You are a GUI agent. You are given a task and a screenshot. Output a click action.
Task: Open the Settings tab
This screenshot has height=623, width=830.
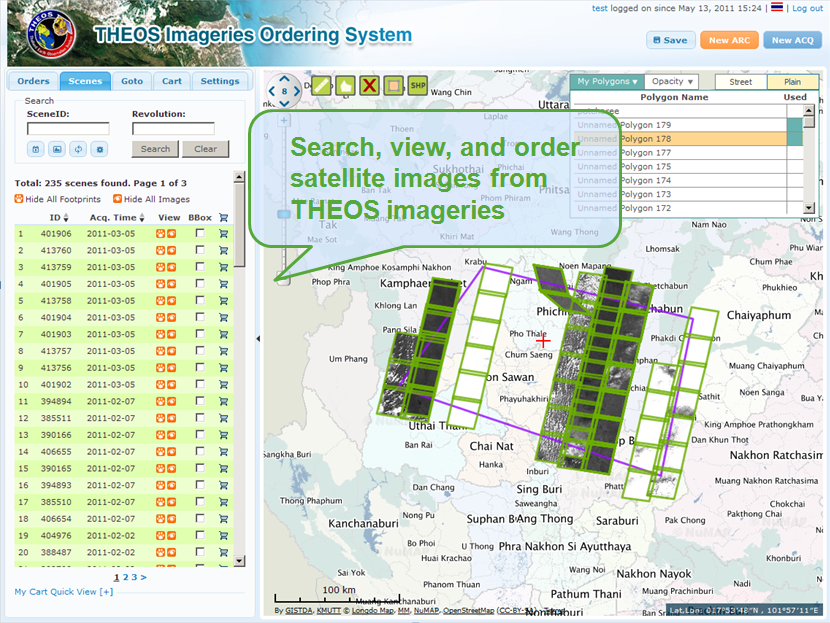tap(220, 81)
